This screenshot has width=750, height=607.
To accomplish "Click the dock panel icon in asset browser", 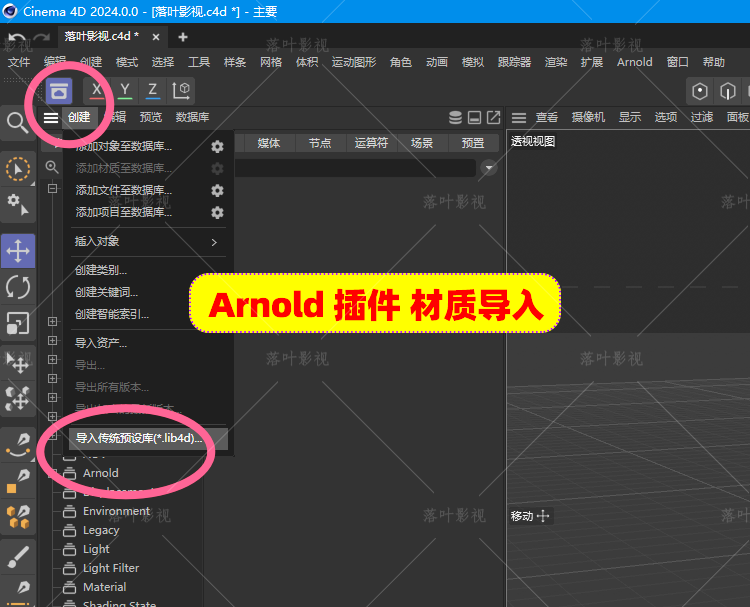I will click(474, 117).
